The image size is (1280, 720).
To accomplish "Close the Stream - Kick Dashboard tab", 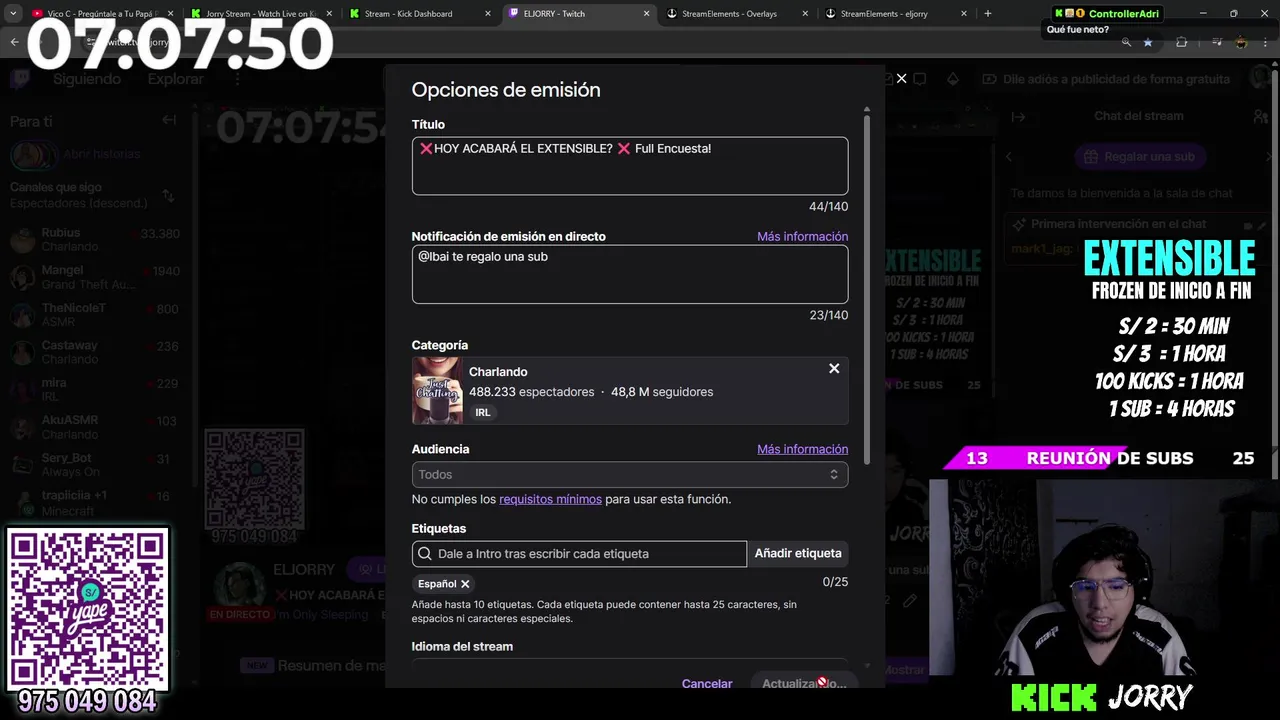I will (x=488, y=14).
